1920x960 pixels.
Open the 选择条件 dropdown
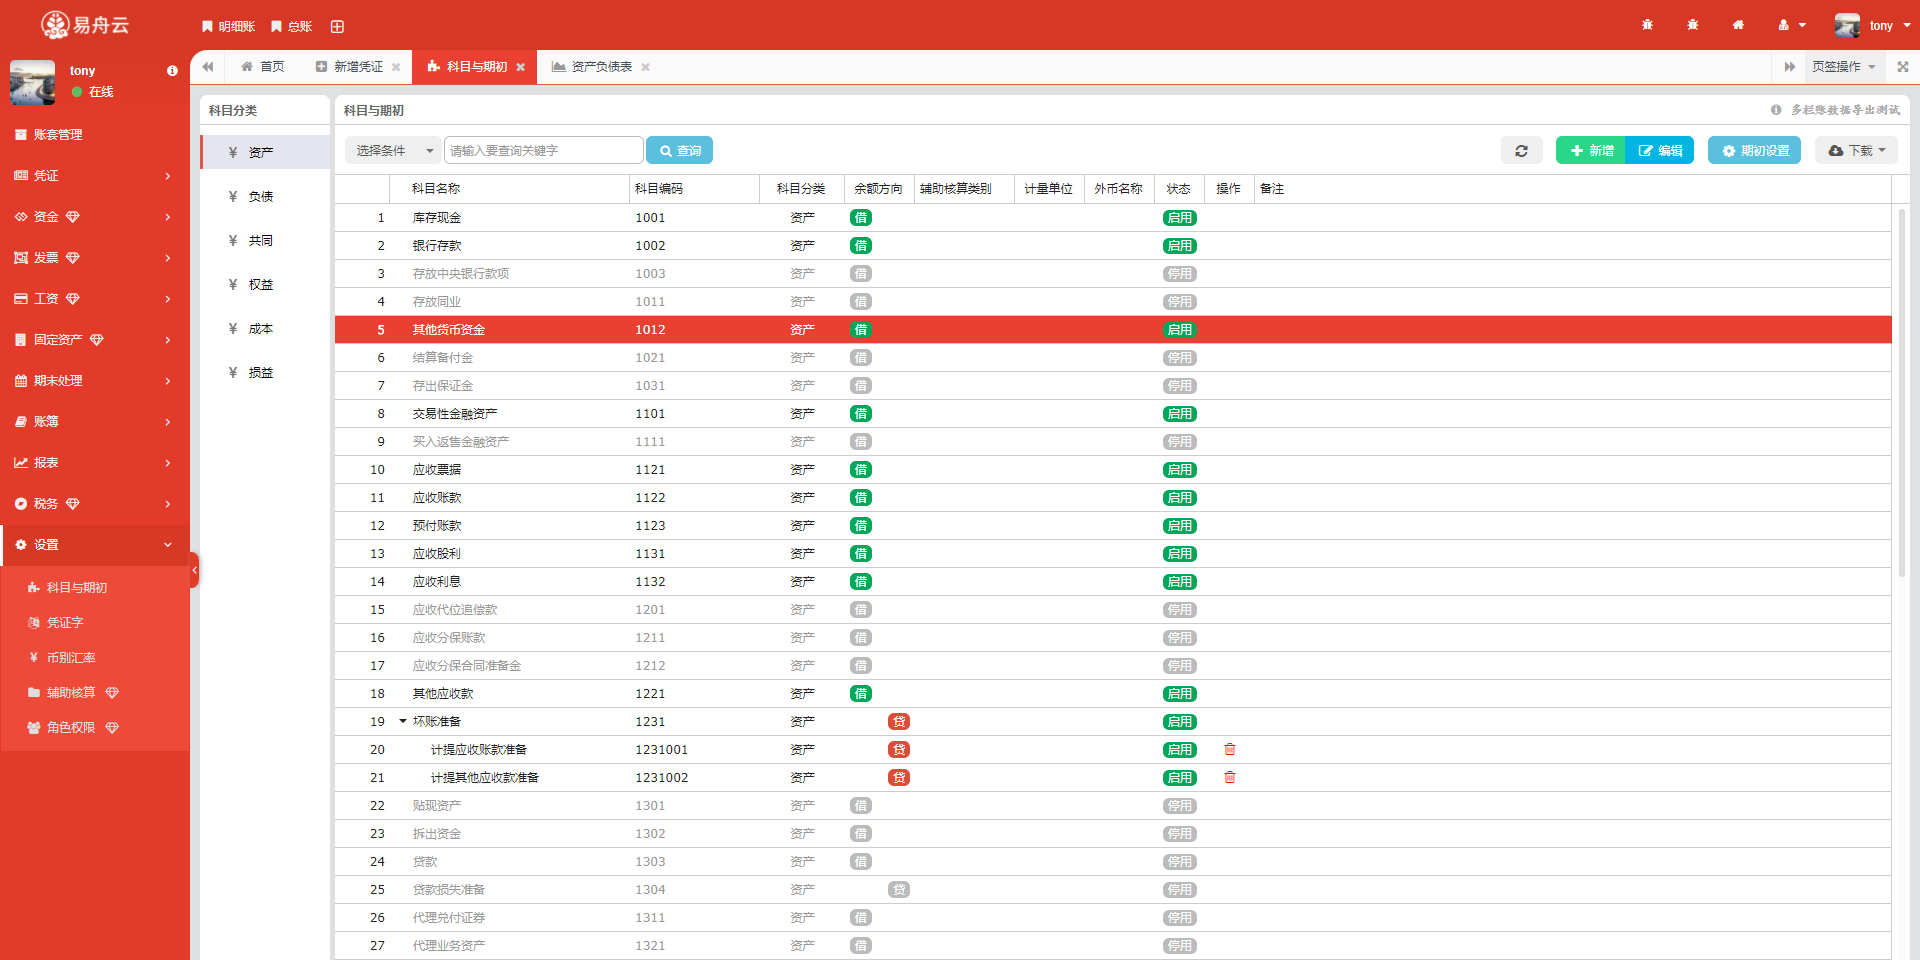coord(393,151)
